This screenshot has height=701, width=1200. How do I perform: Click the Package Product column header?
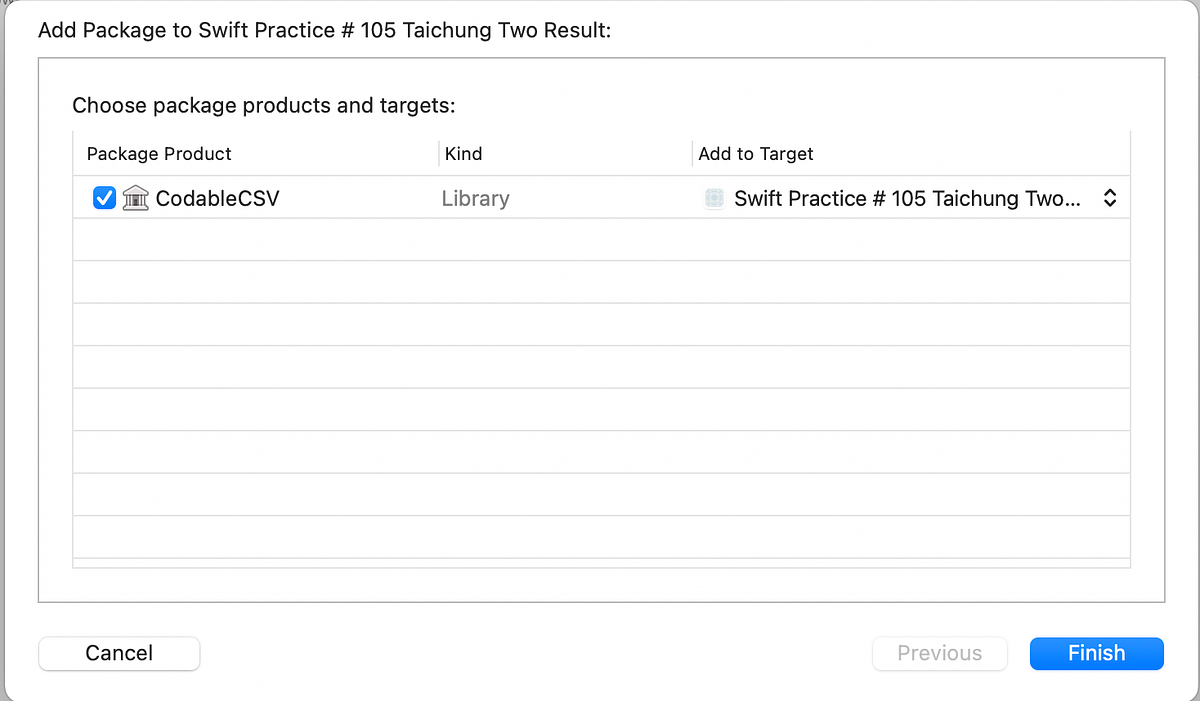(158, 154)
